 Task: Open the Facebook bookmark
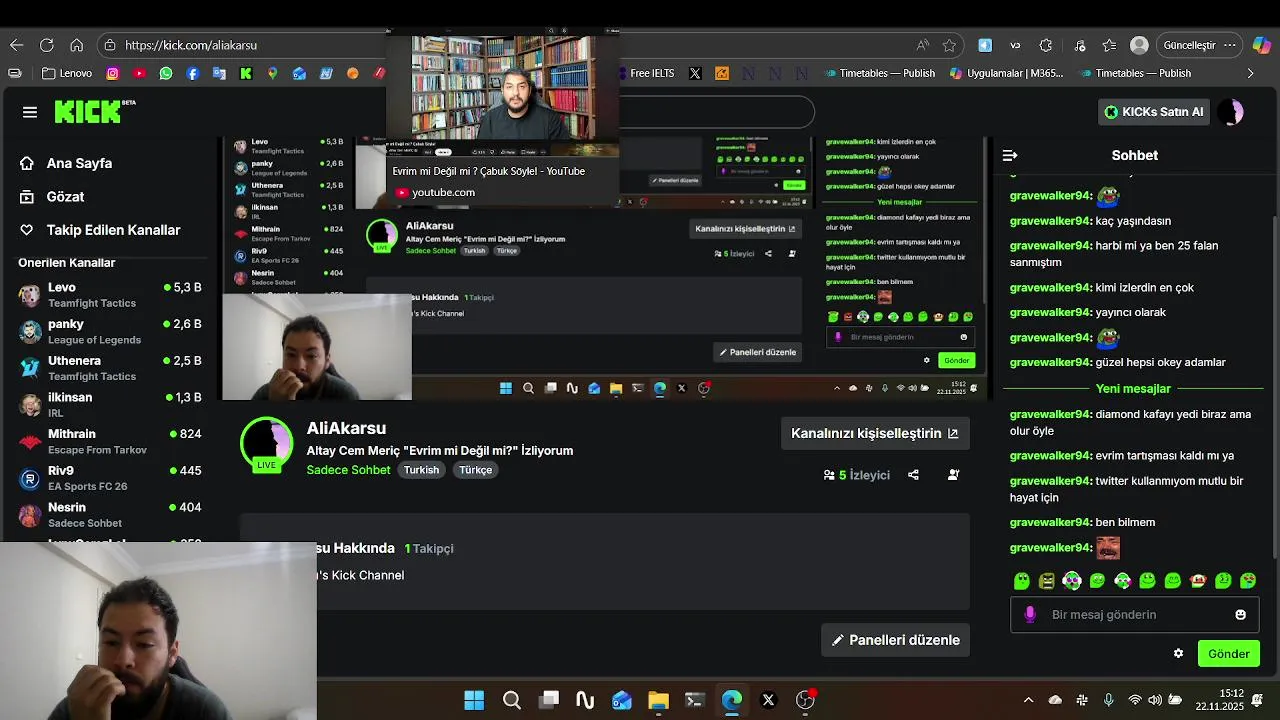(192, 73)
